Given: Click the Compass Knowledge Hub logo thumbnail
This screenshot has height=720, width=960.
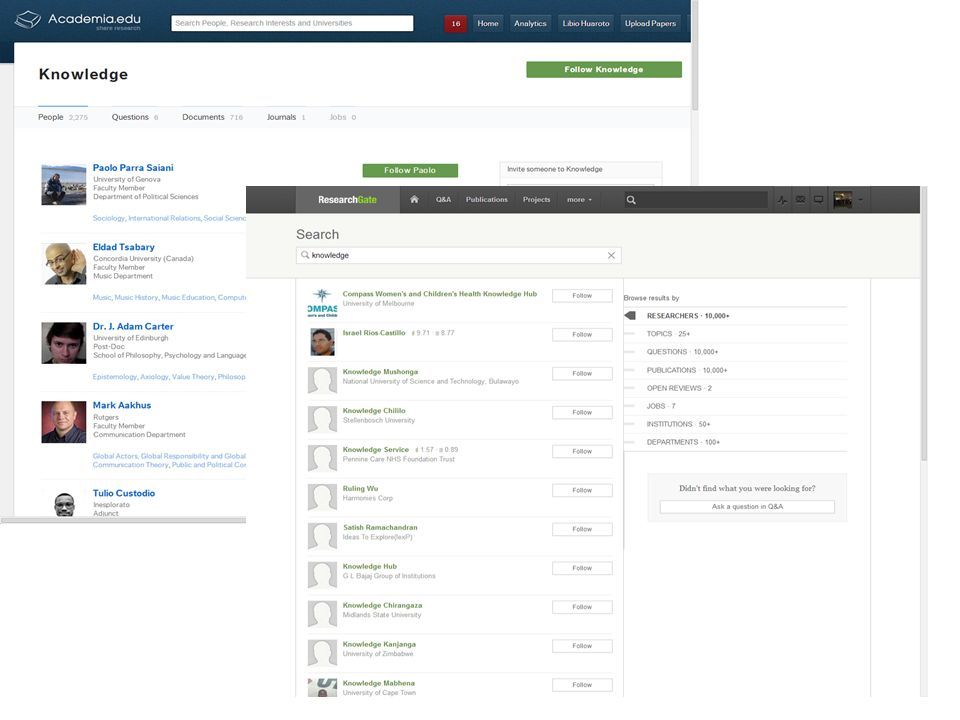Looking at the screenshot, I should pos(322,303).
